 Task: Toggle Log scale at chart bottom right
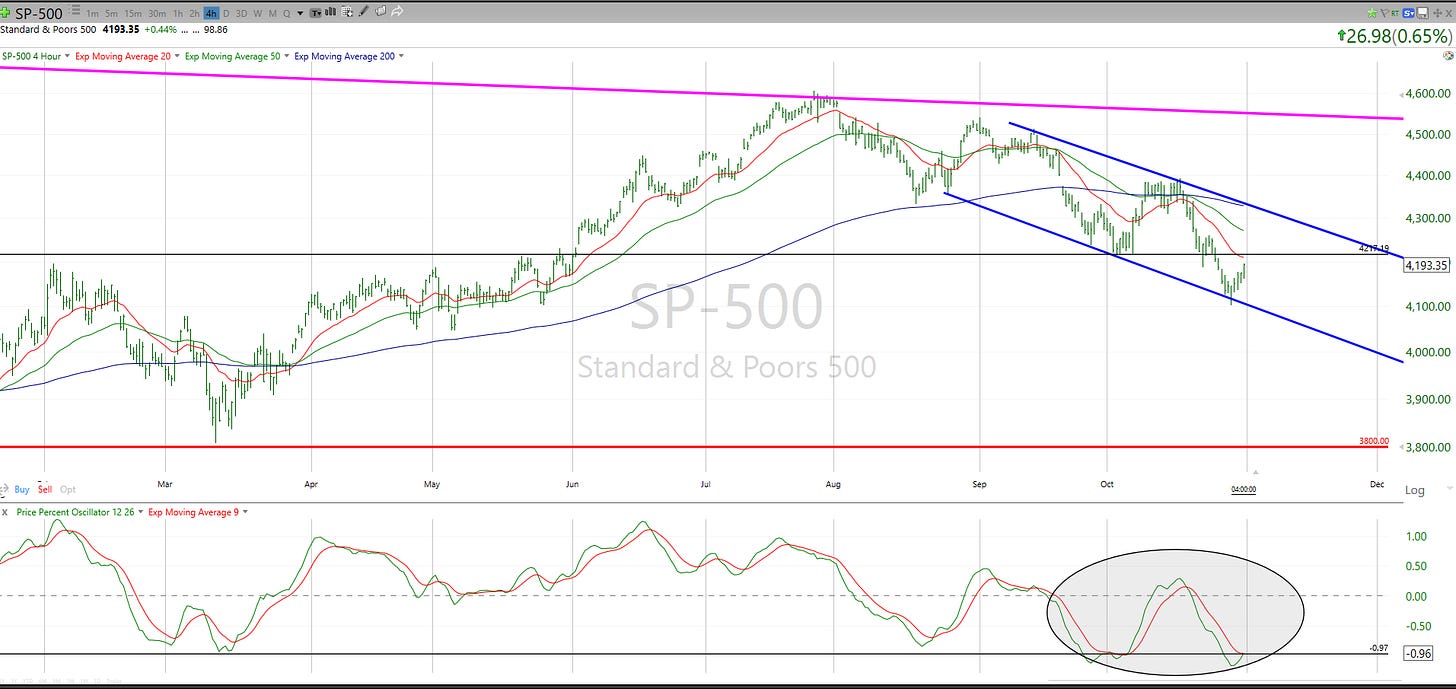(1414, 490)
